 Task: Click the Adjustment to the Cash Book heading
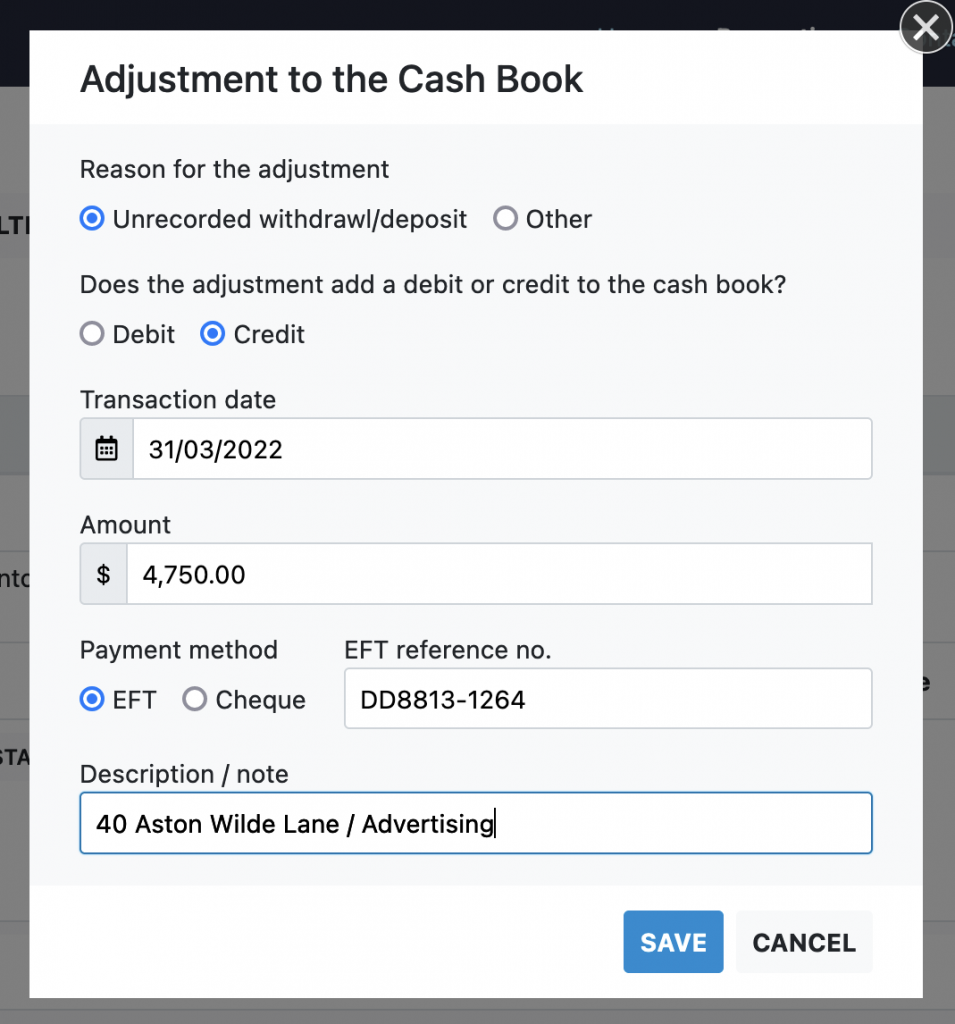[331, 79]
